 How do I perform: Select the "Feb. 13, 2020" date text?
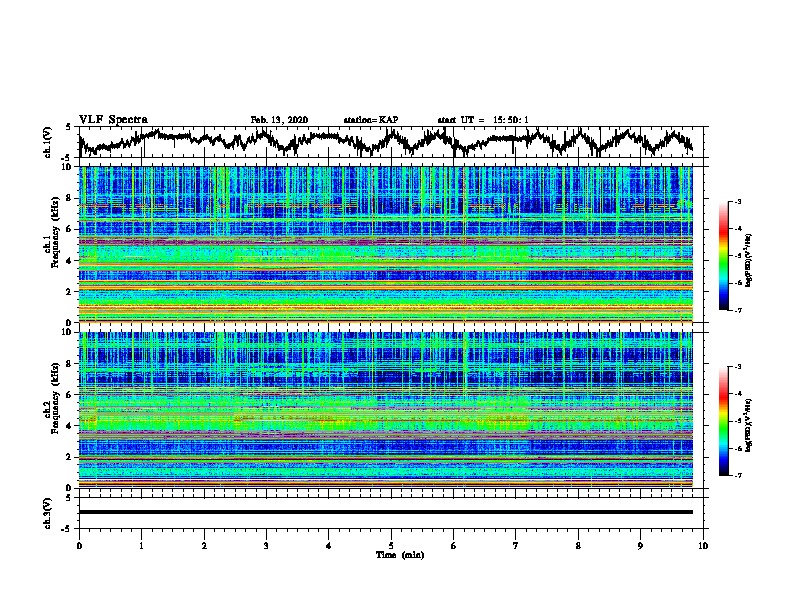pos(279,120)
